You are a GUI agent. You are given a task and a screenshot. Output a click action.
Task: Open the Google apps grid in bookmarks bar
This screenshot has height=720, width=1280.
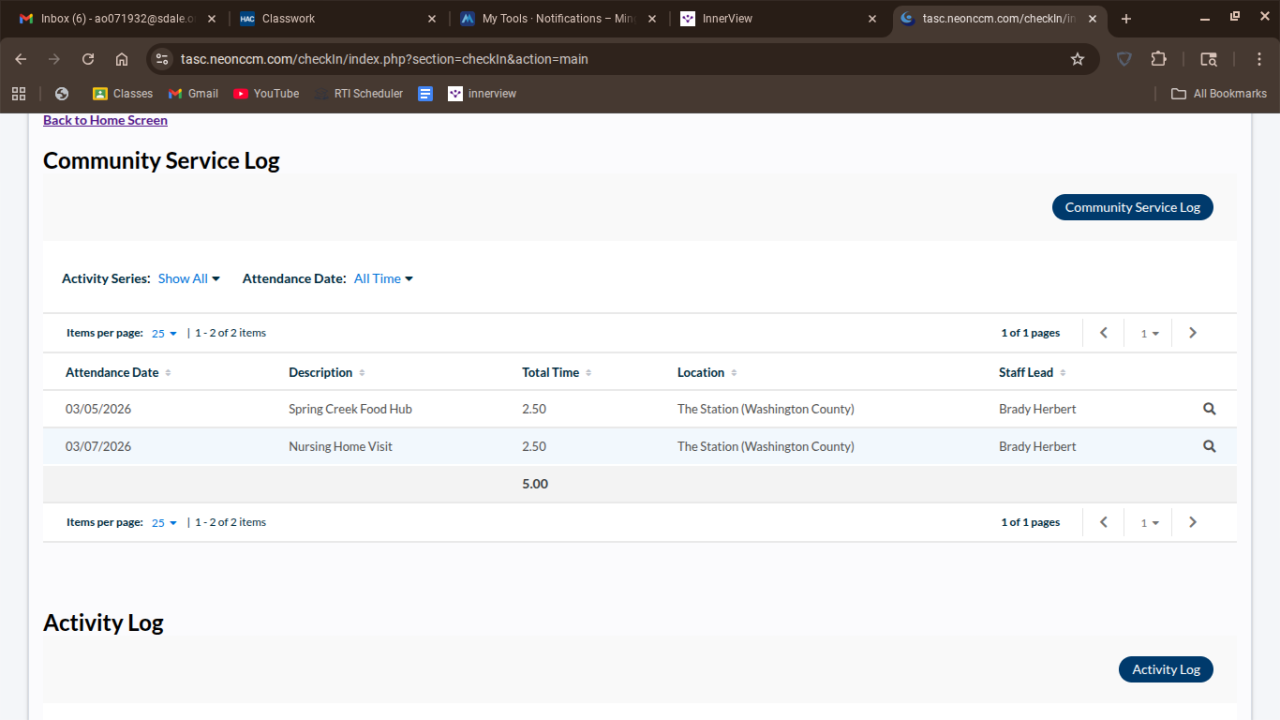(18, 94)
